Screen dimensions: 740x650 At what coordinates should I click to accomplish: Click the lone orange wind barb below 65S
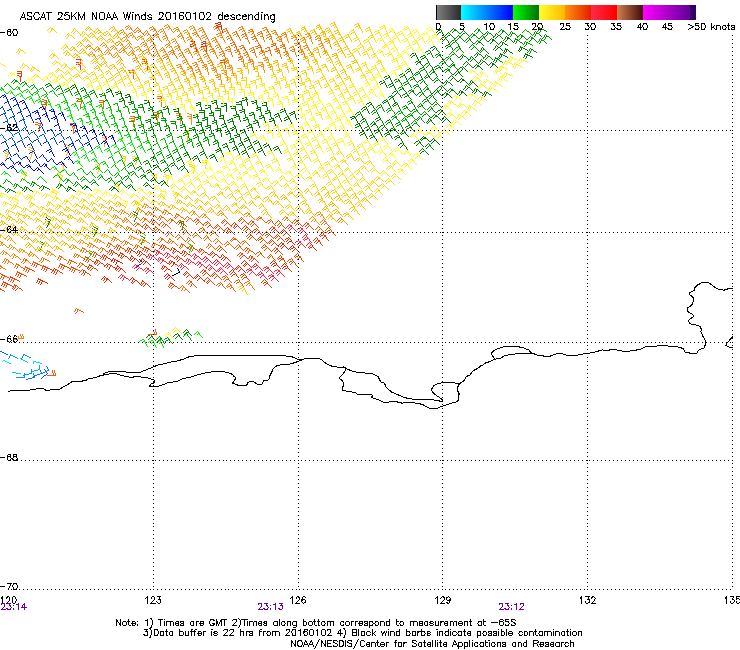pyautogui.click(x=79, y=311)
